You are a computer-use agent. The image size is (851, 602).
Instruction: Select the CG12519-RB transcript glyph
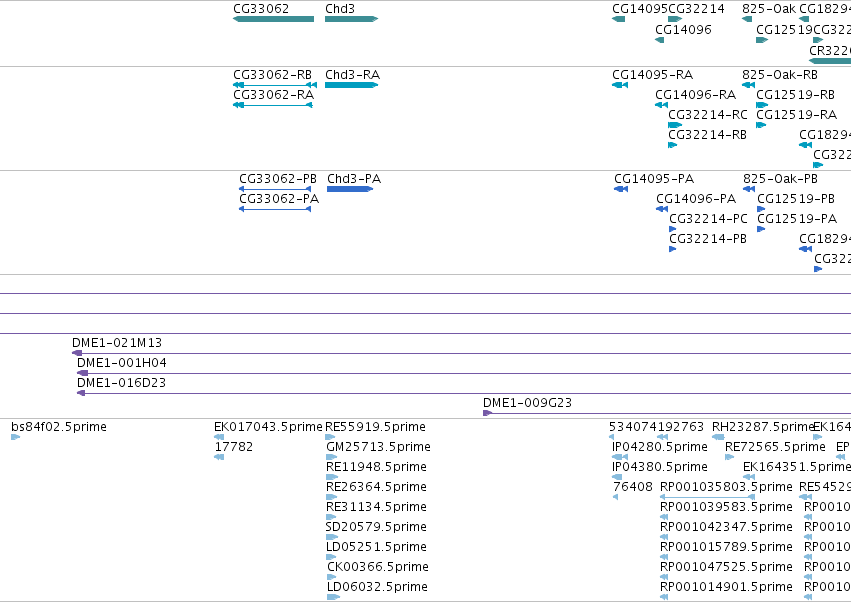(x=762, y=105)
